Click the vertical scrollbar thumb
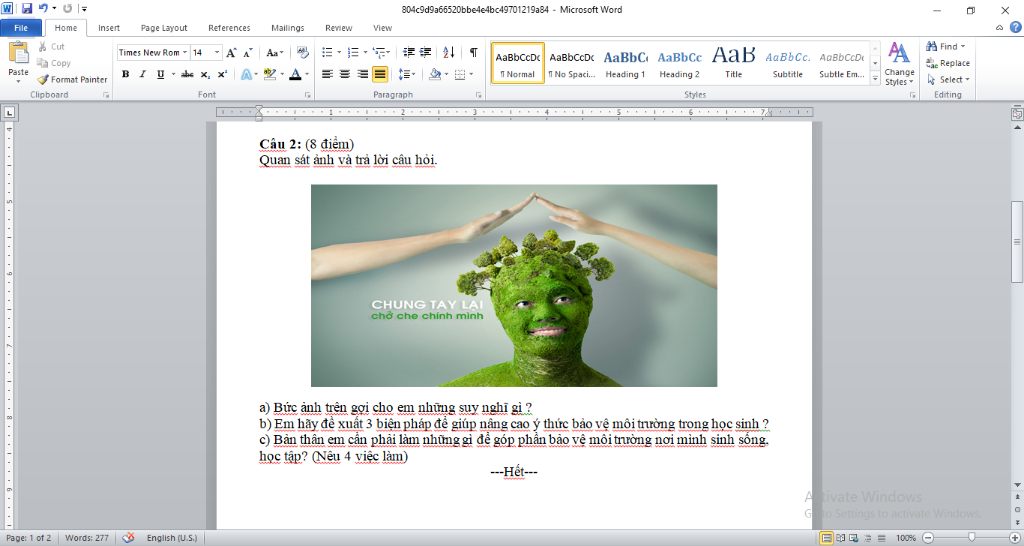The image size is (1024, 546). click(1017, 242)
